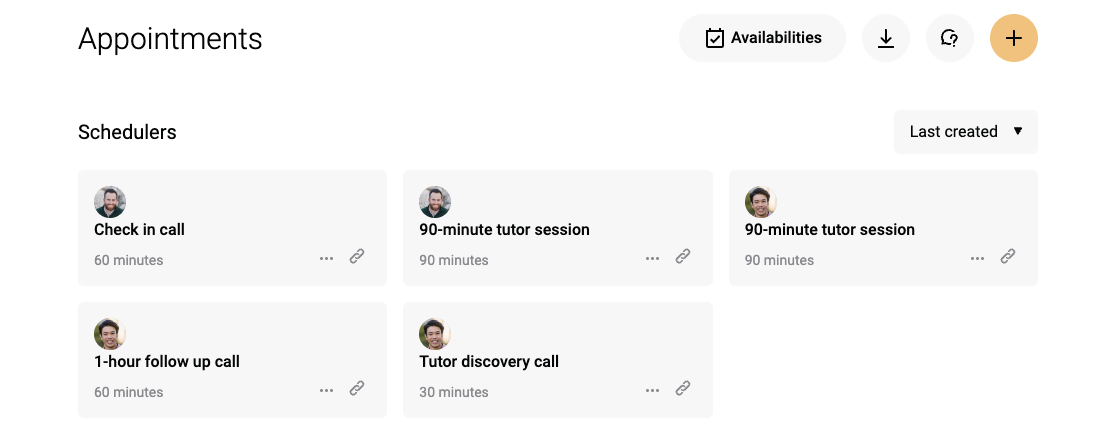Open more options on 1-hour follow up call
Screen dimensions: 1104x440
[326, 391]
